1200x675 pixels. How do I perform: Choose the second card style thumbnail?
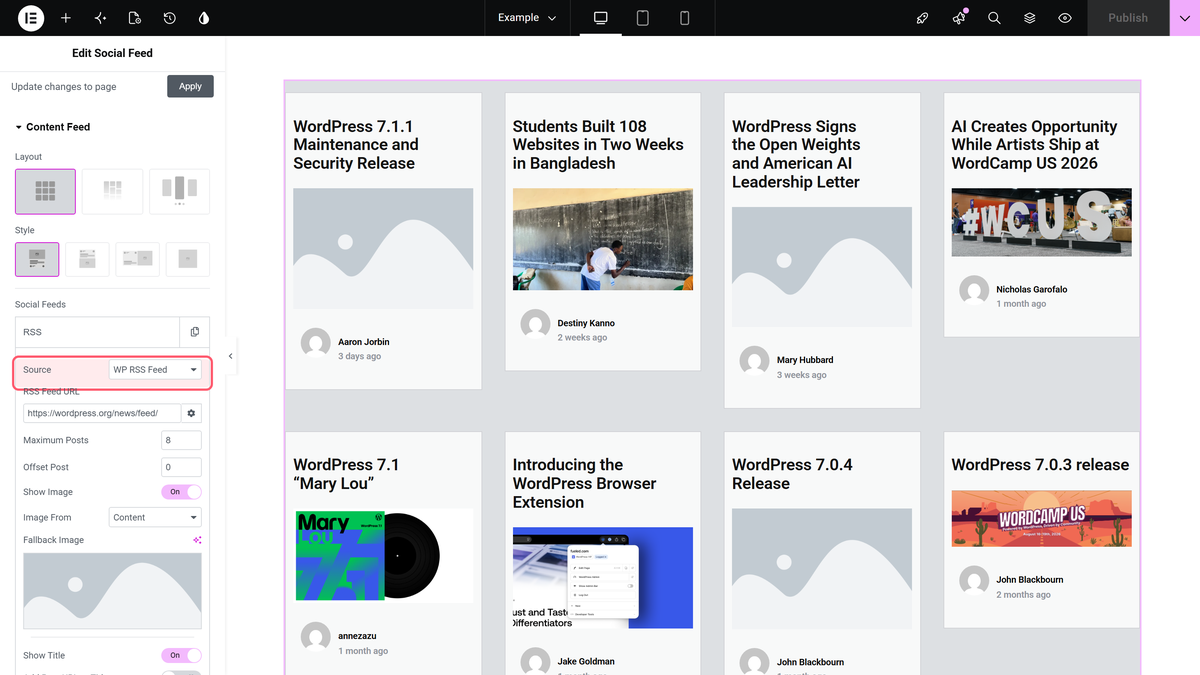87,259
